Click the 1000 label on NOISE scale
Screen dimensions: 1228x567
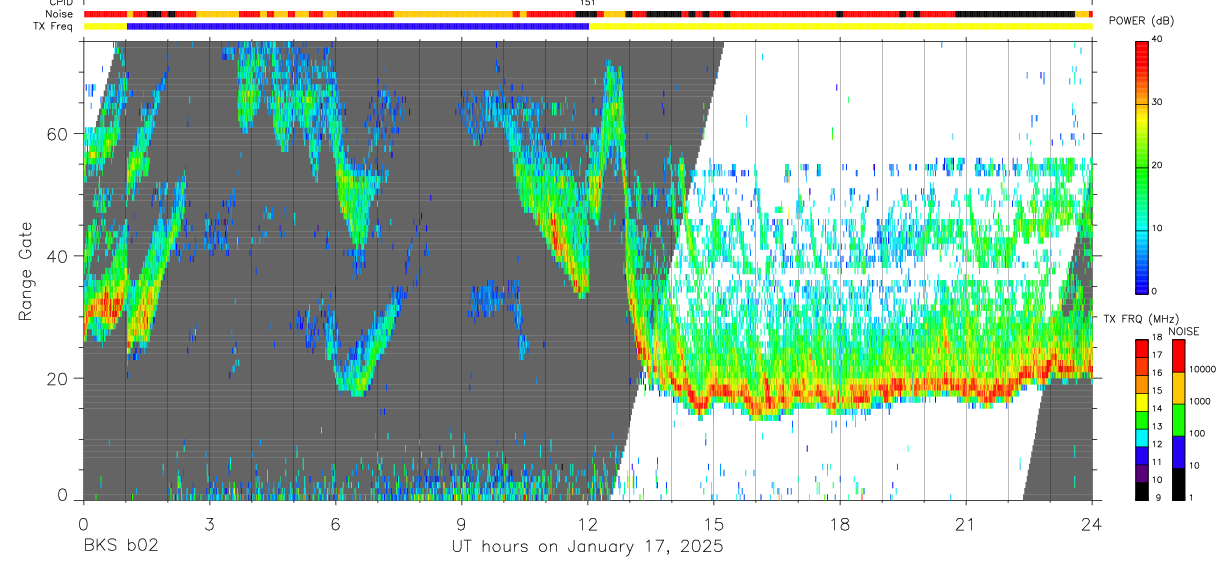point(1202,401)
